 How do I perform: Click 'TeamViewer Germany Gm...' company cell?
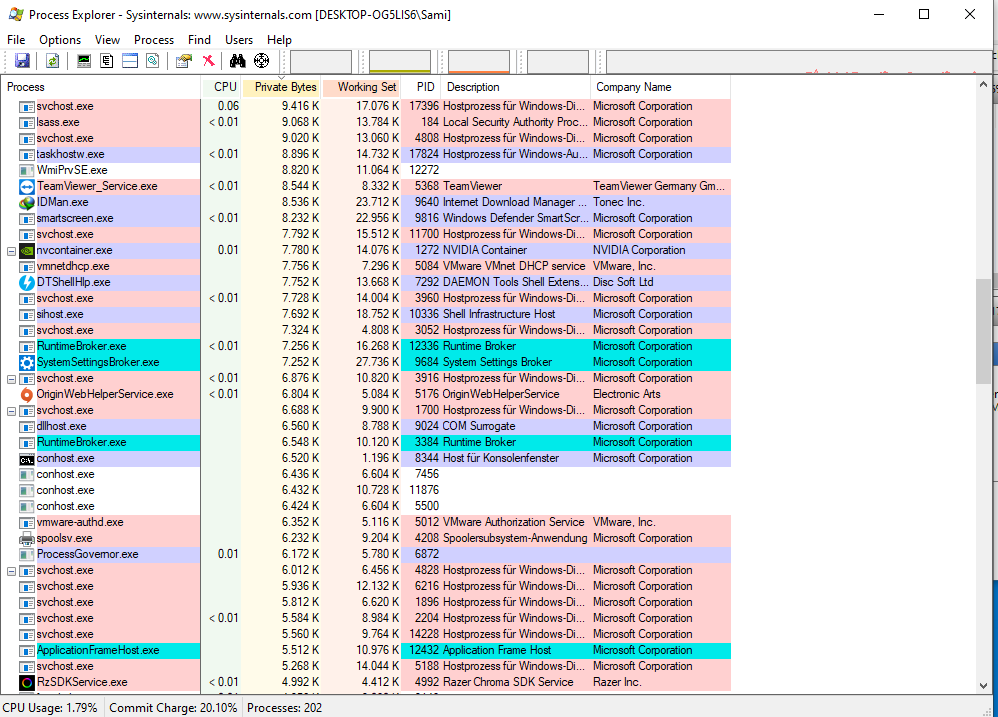pos(659,186)
